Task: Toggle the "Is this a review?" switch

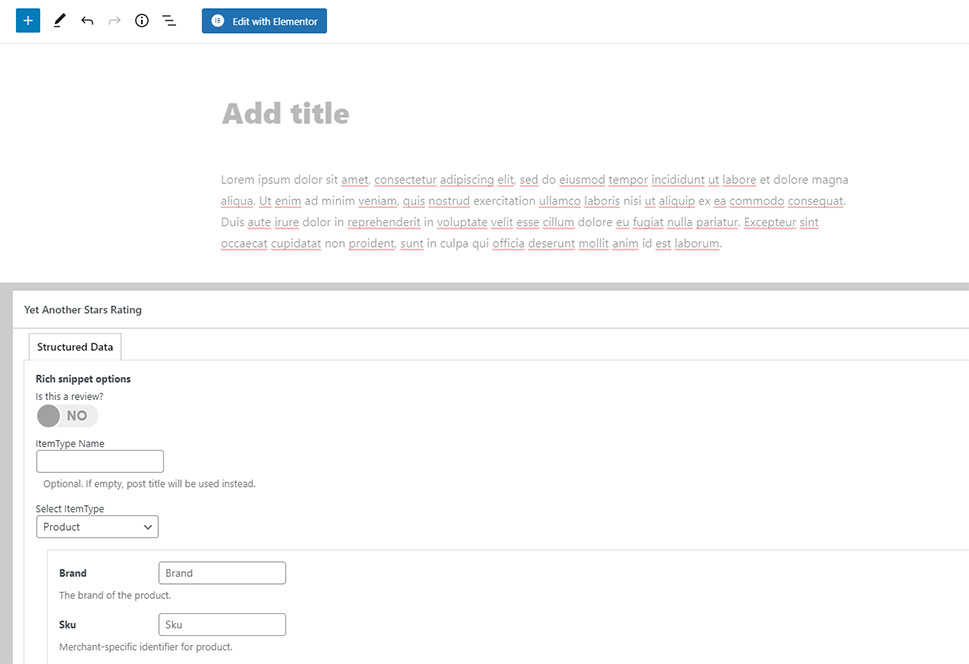Action: tap(67, 415)
